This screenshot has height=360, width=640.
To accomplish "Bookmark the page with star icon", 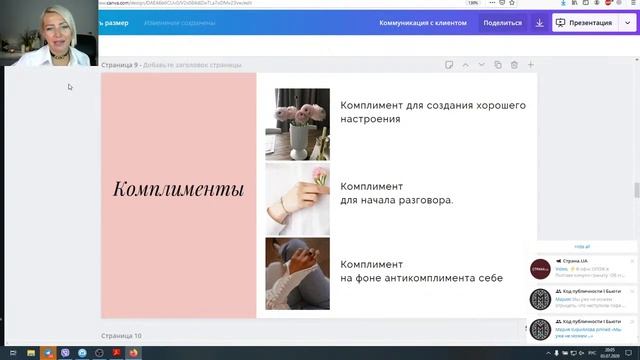I will [x=512, y=3].
